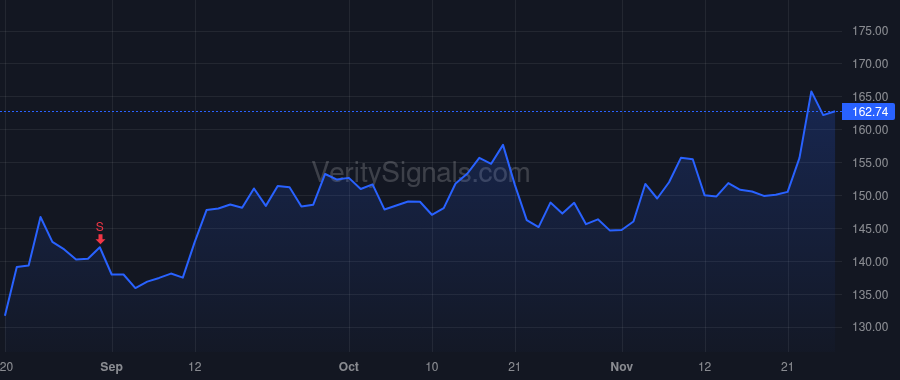The width and height of the screenshot is (900, 380).
Task: Click the 165.00 price axis label
Action: 870,96
